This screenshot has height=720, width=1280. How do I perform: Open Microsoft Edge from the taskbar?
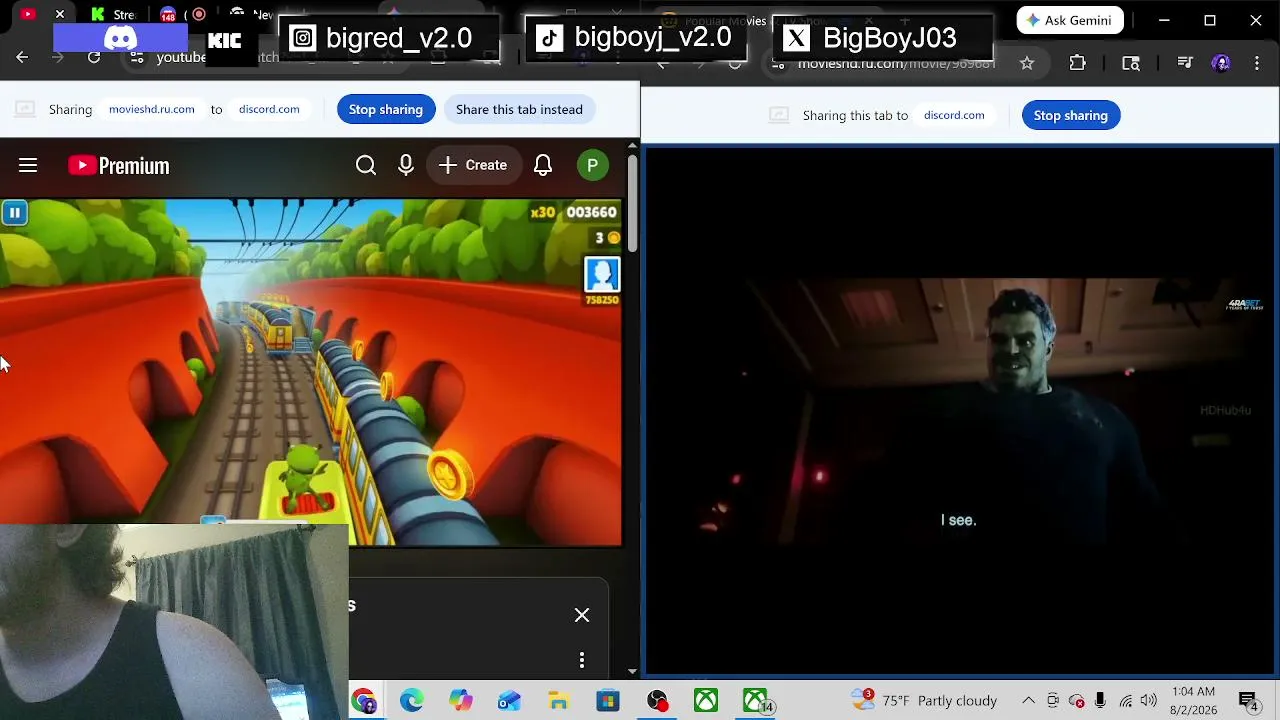point(412,701)
